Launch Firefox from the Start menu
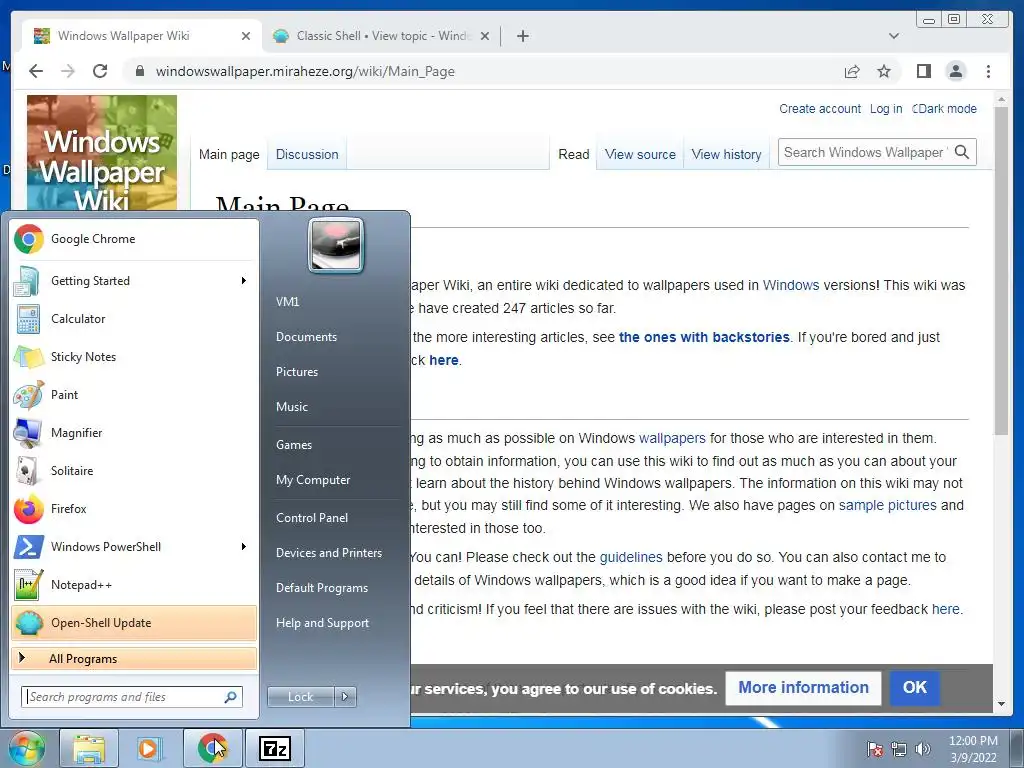This screenshot has width=1024, height=768. click(134, 508)
